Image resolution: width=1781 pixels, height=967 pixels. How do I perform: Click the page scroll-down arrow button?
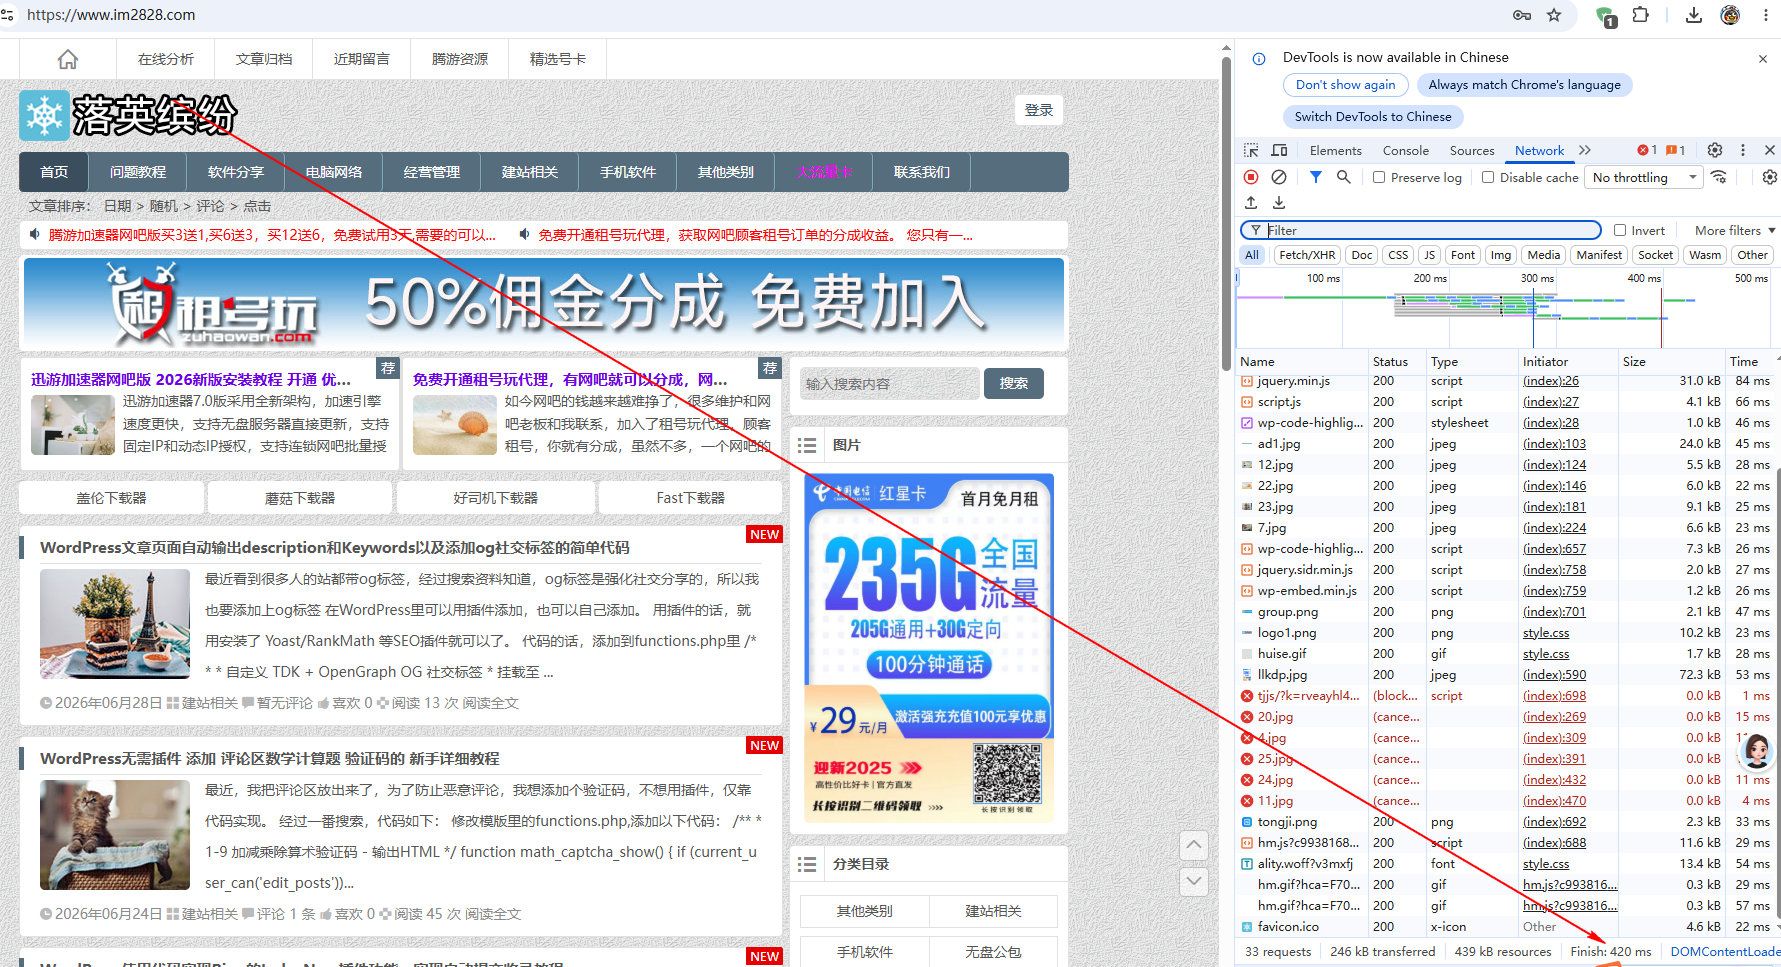point(1194,881)
